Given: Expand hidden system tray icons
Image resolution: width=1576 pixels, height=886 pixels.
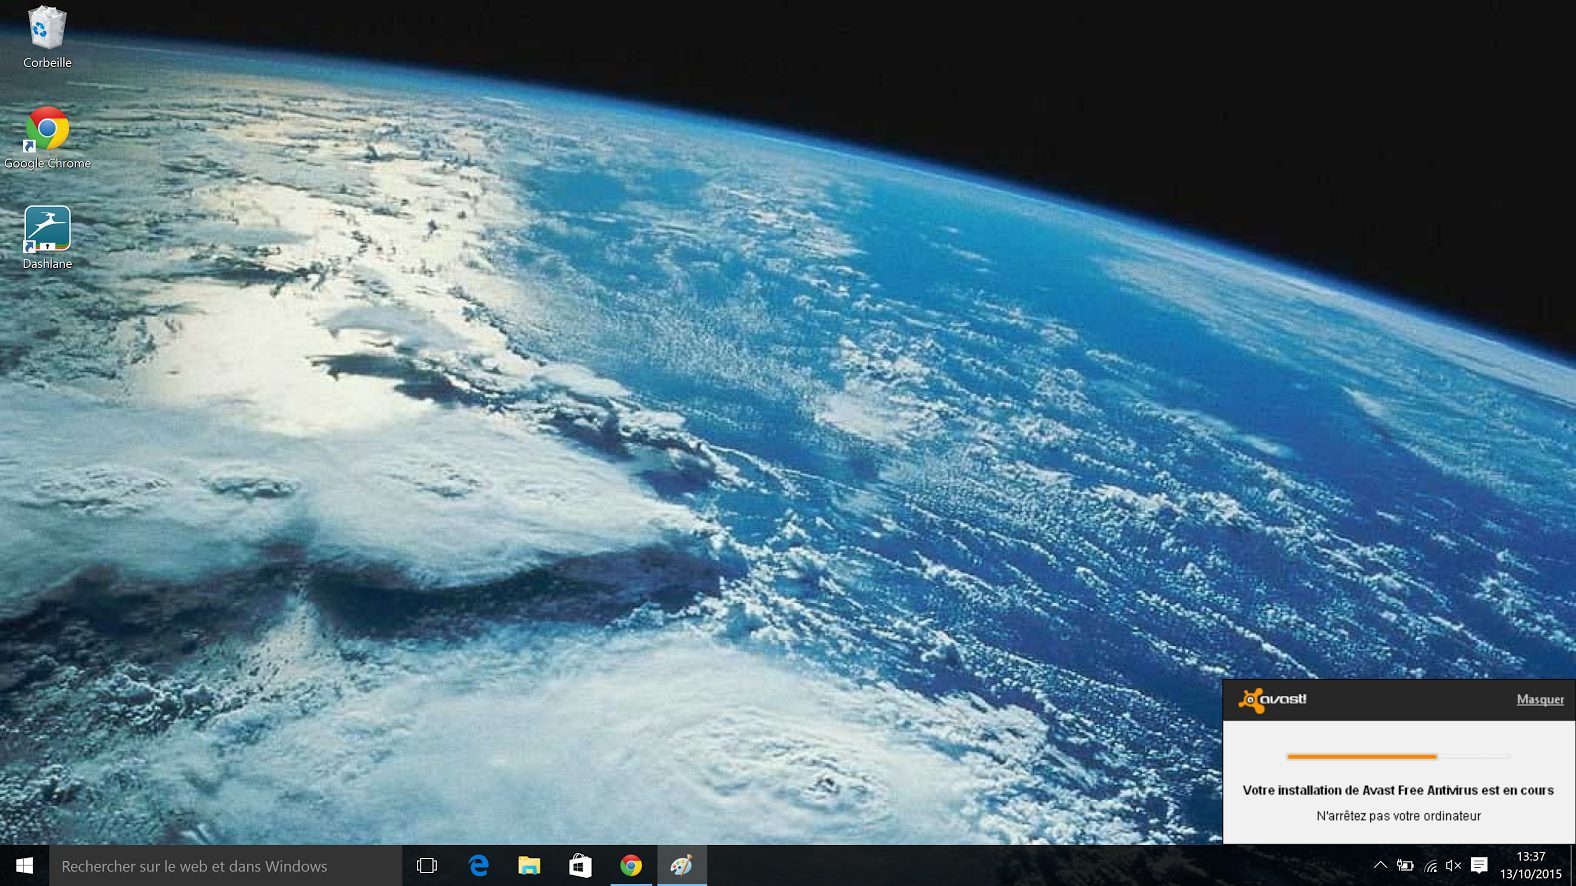Looking at the screenshot, I should tap(1380, 866).
